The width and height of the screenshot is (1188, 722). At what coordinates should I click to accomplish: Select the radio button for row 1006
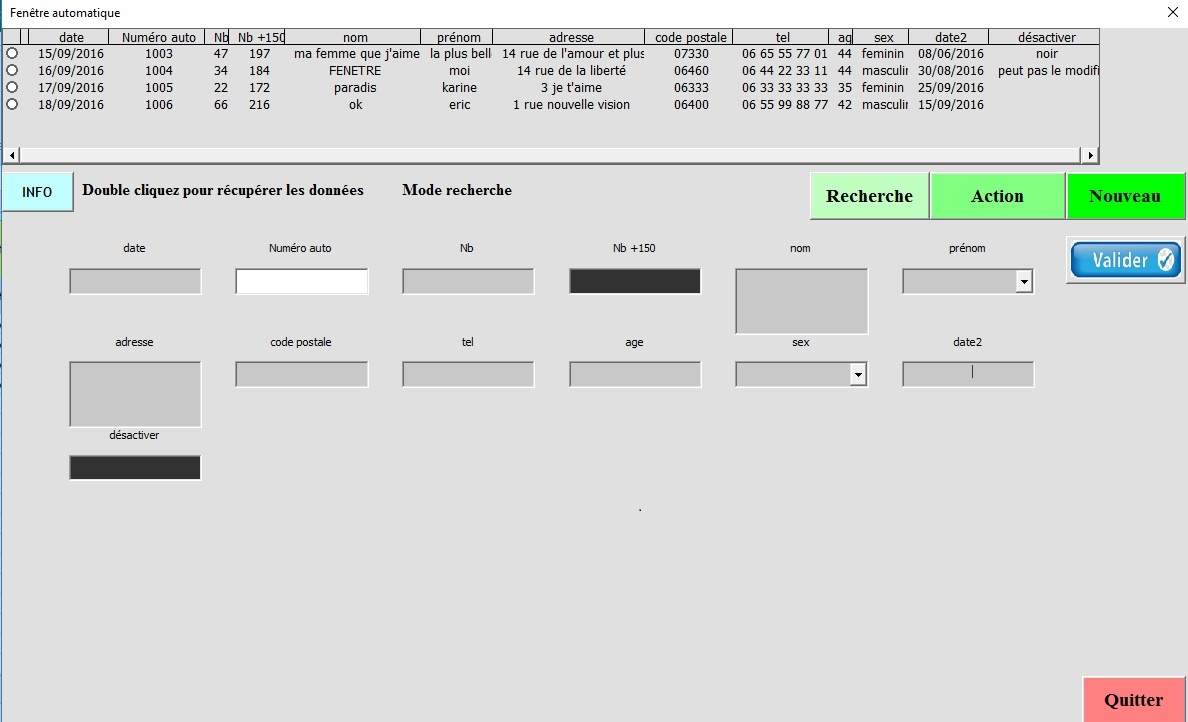point(12,105)
